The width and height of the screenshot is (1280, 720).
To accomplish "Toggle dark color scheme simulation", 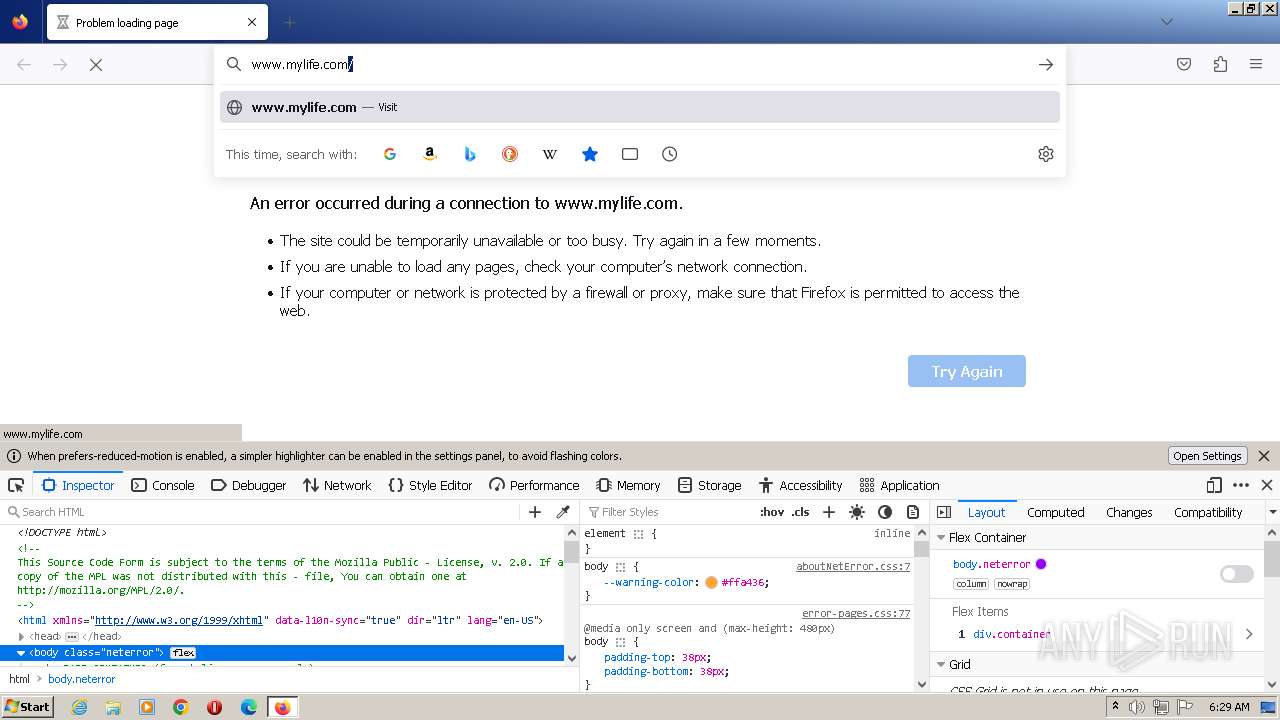I will pos(885,512).
